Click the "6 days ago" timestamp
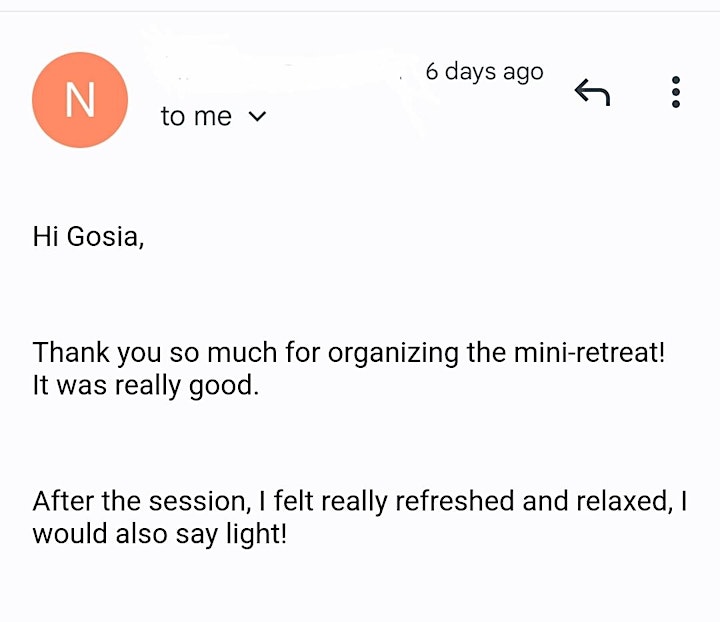 point(484,72)
